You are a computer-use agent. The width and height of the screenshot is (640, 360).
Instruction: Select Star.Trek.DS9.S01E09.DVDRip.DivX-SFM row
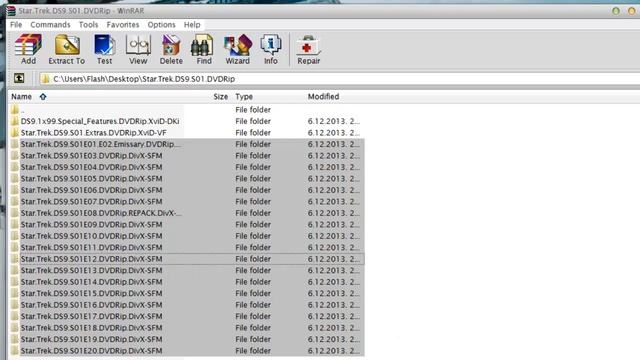(x=186, y=224)
